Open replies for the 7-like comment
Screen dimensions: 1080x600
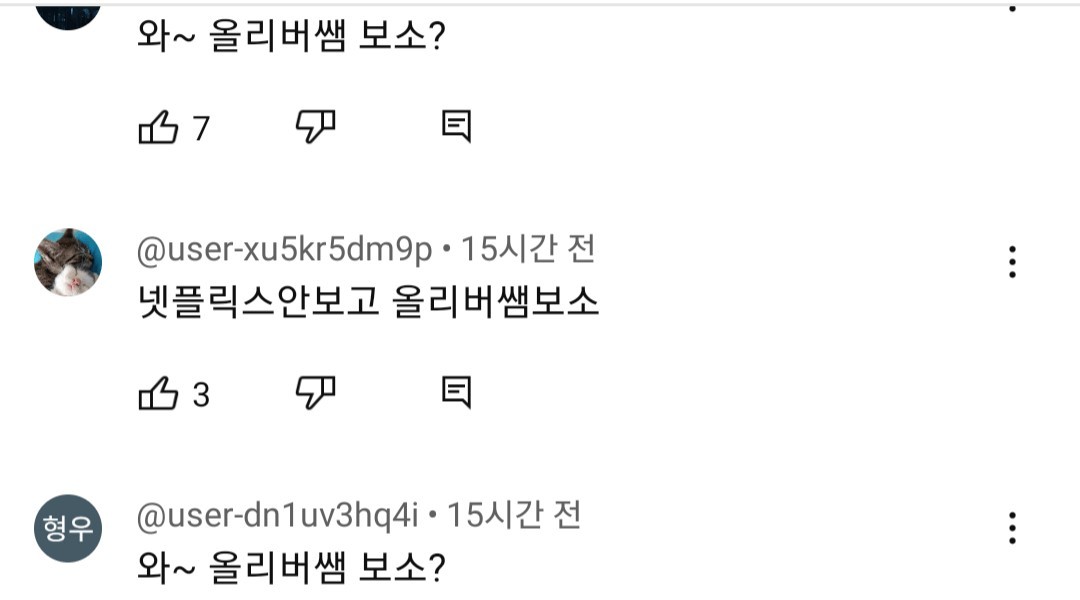click(456, 126)
